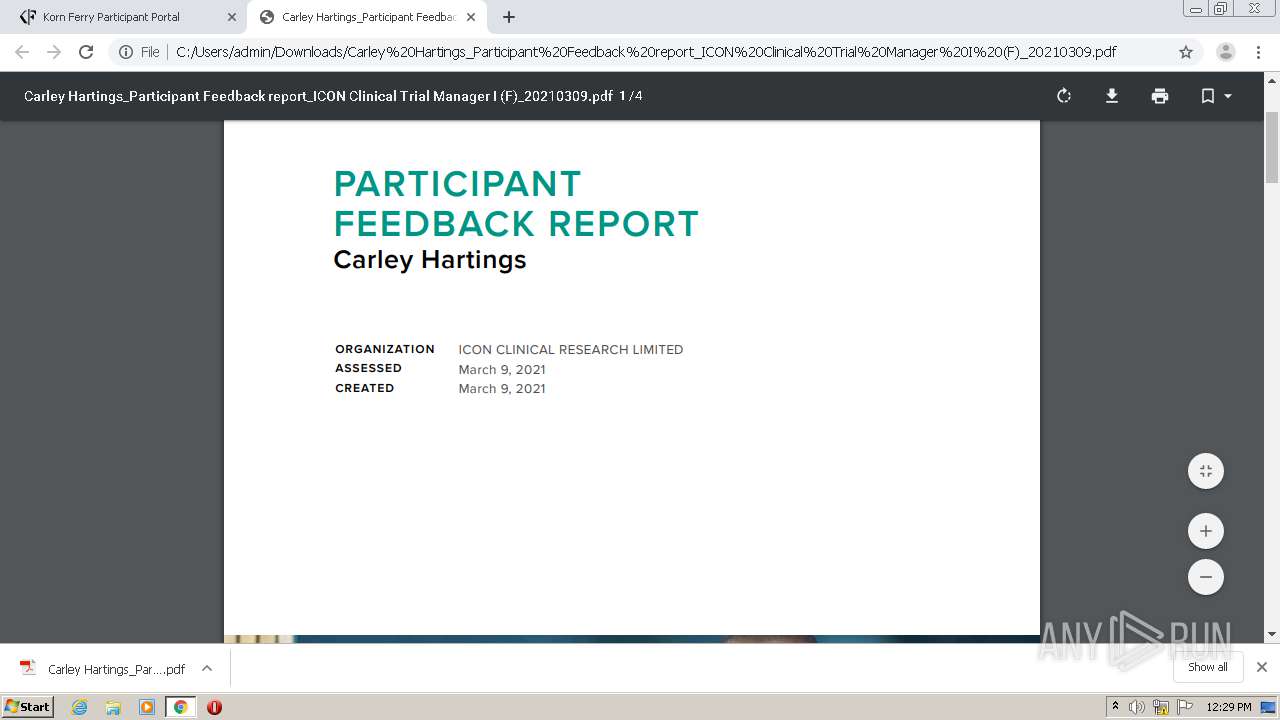The image size is (1280, 720).
Task: Open the Action Center flag icon
Action: tap(1184, 707)
